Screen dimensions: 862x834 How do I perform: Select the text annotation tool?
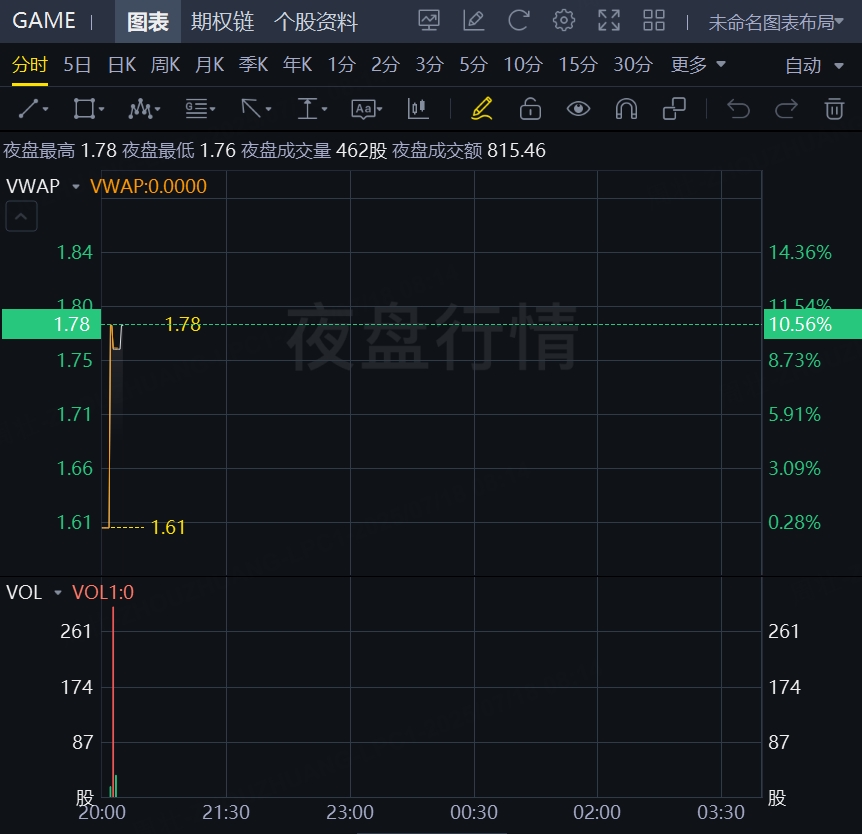[364, 108]
